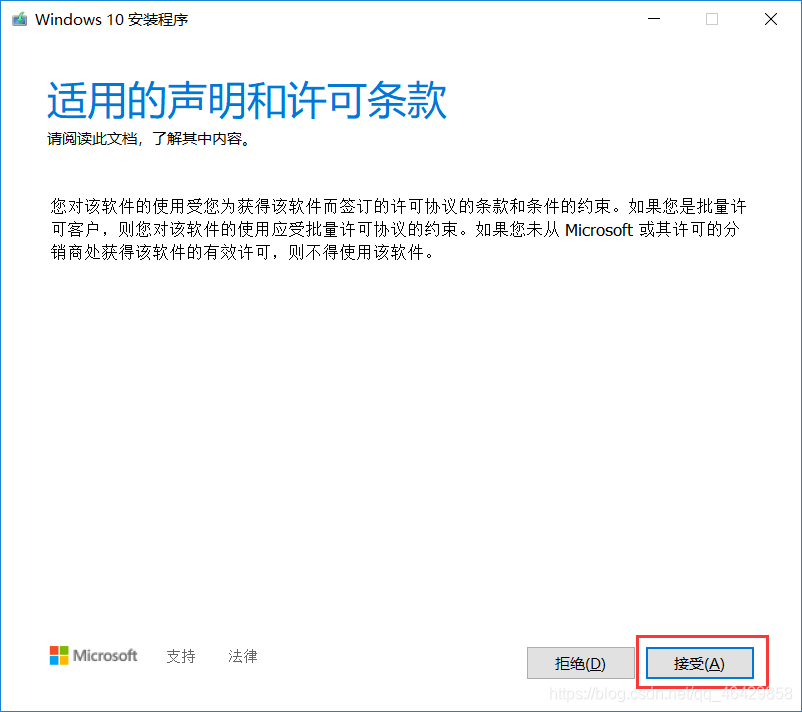
Task: Click the 适用的声明和许可条款 heading
Action: tap(247, 100)
